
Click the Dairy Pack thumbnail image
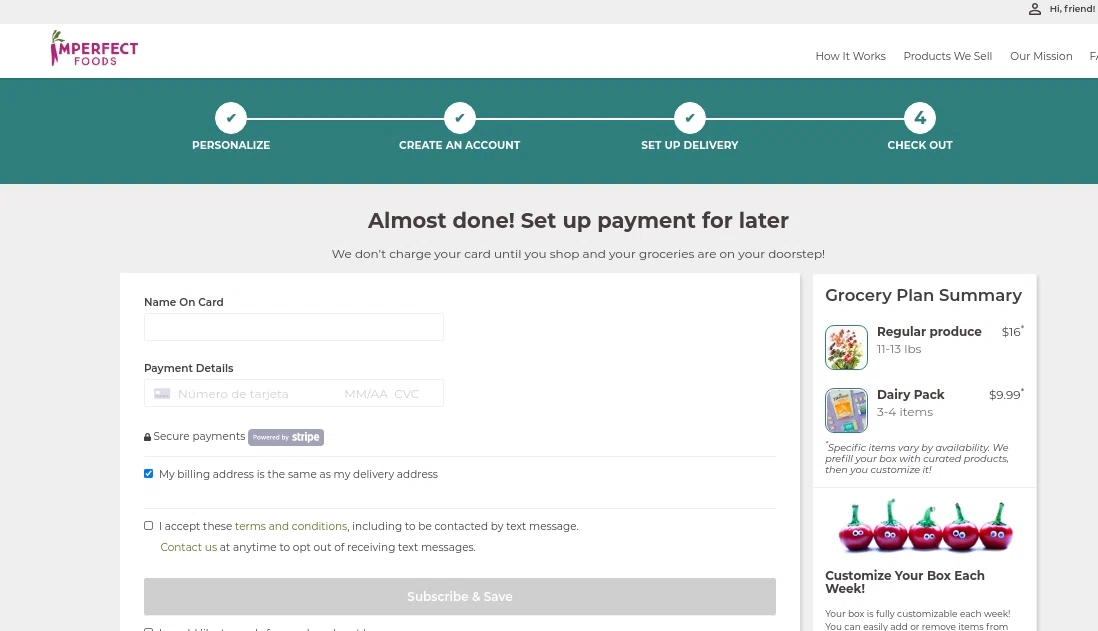[x=846, y=410]
